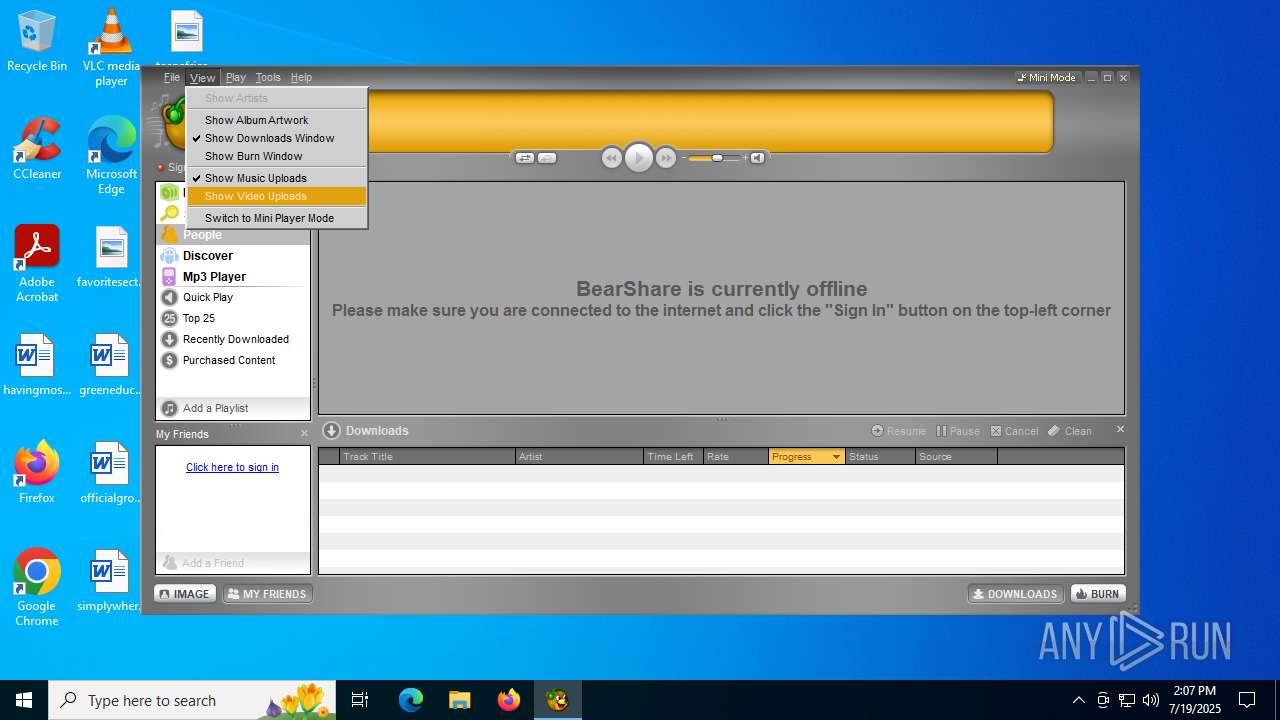Image resolution: width=1280 pixels, height=720 pixels.
Task: Open the Windows Start menu
Action: click(24, 700)
